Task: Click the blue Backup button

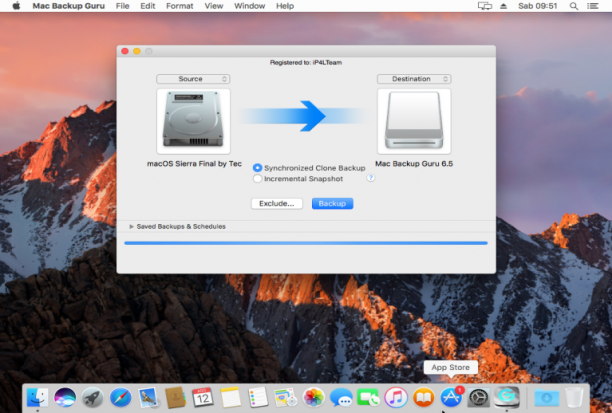Action: 332,203
